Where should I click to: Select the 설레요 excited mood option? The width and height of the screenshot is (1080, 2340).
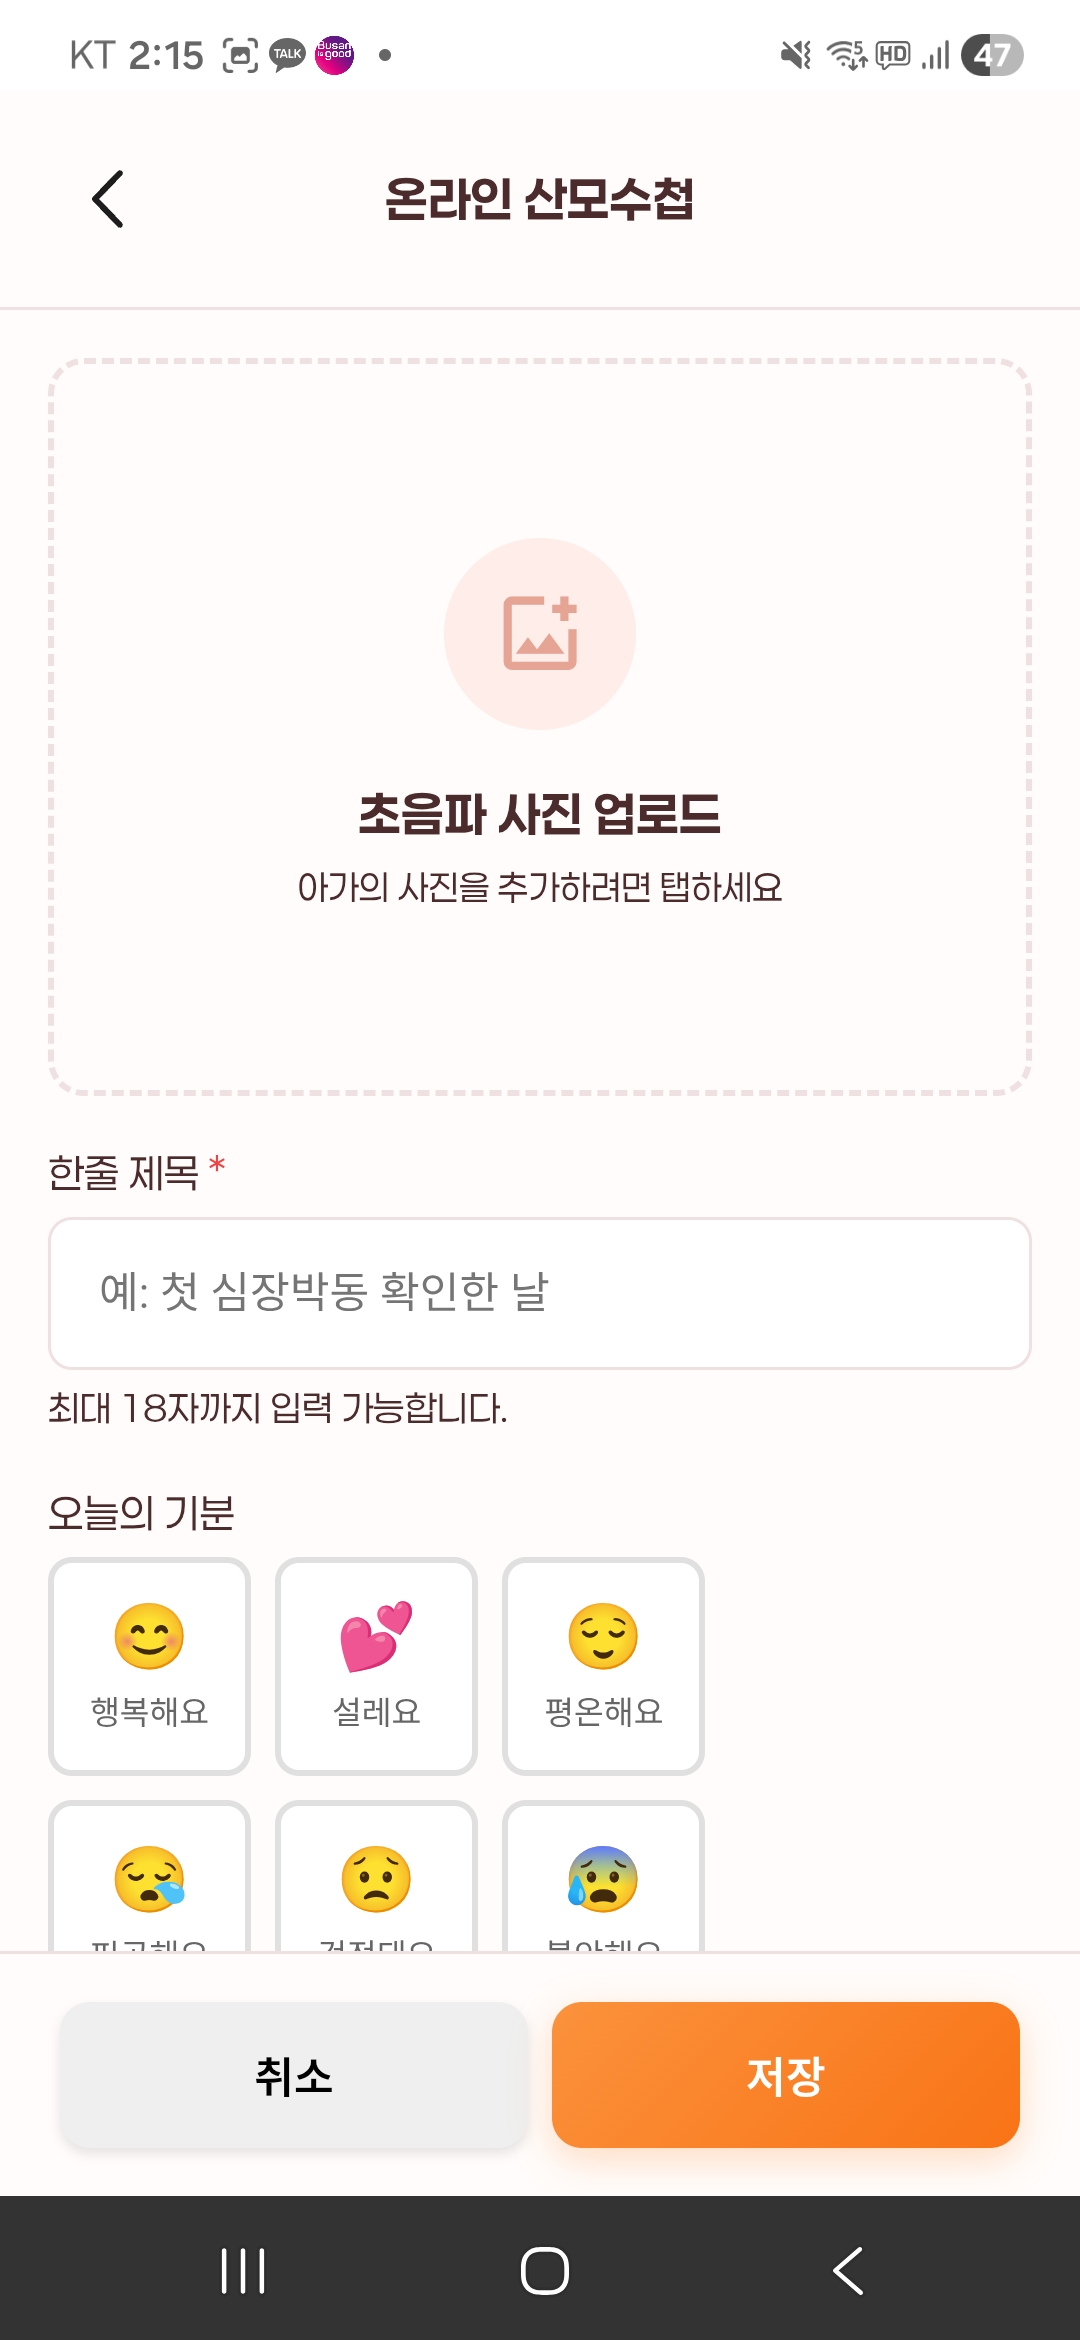pyautogui.click(x=376, y=1665)
